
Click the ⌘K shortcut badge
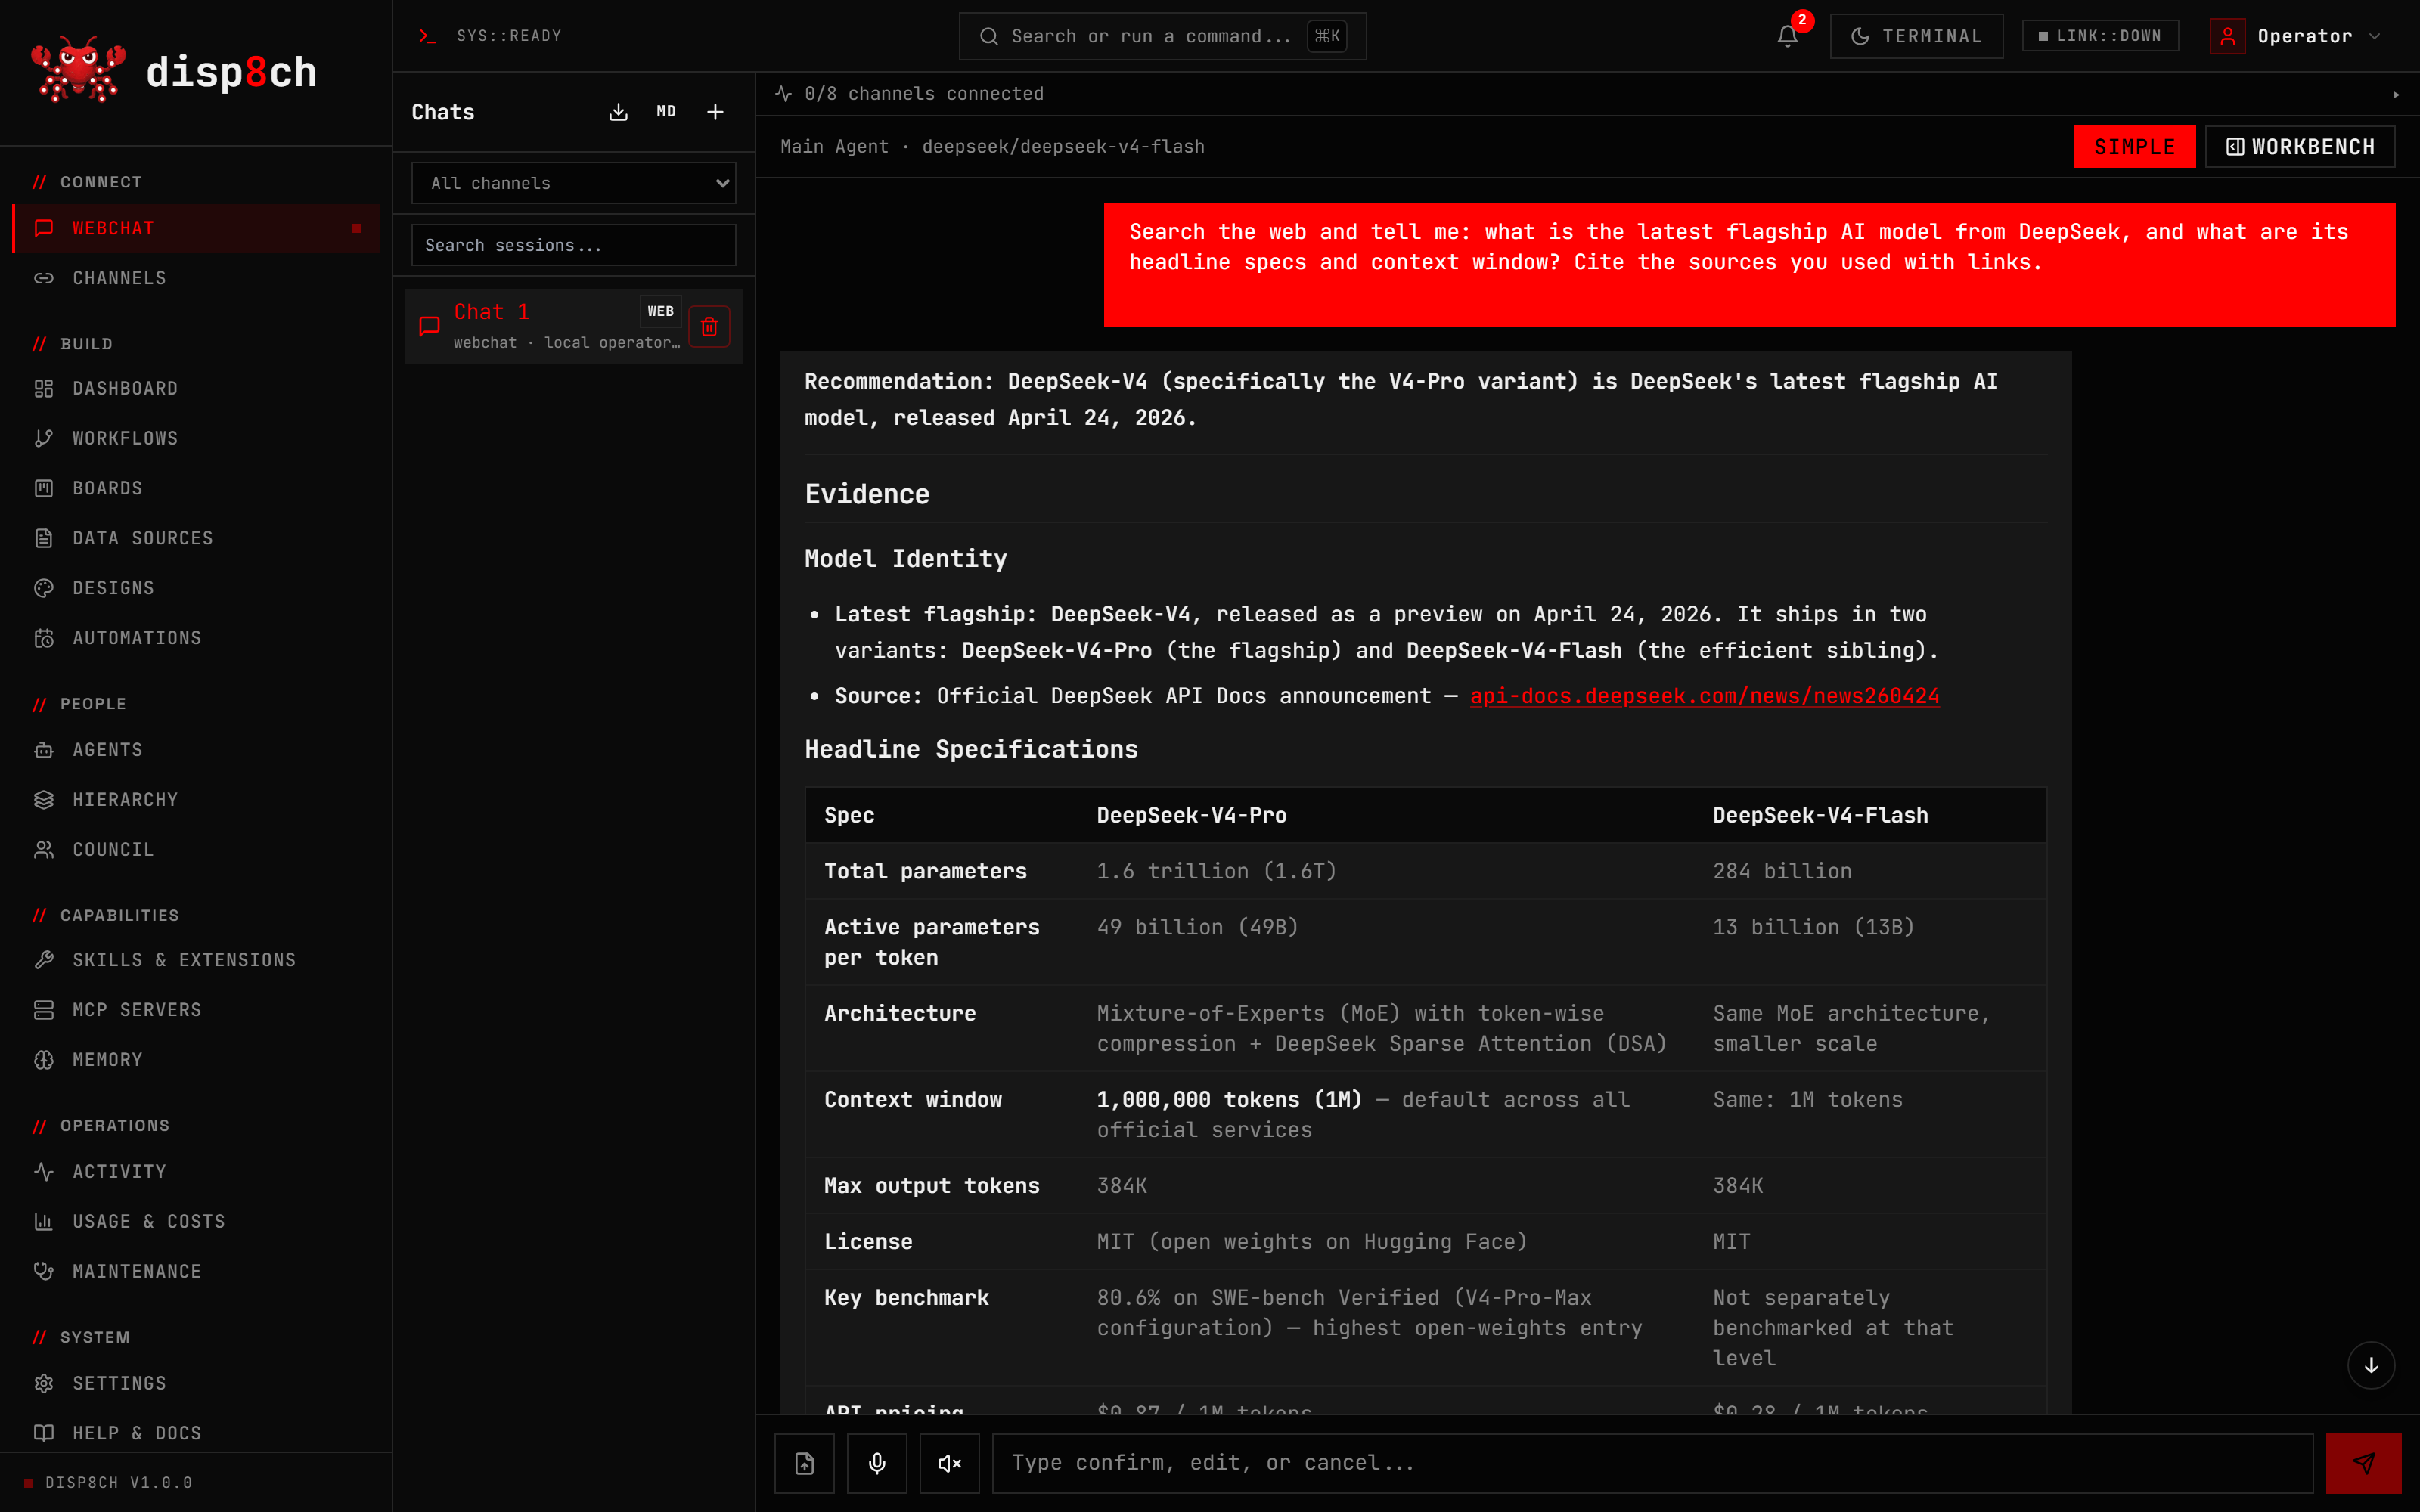coord(1327,36)
